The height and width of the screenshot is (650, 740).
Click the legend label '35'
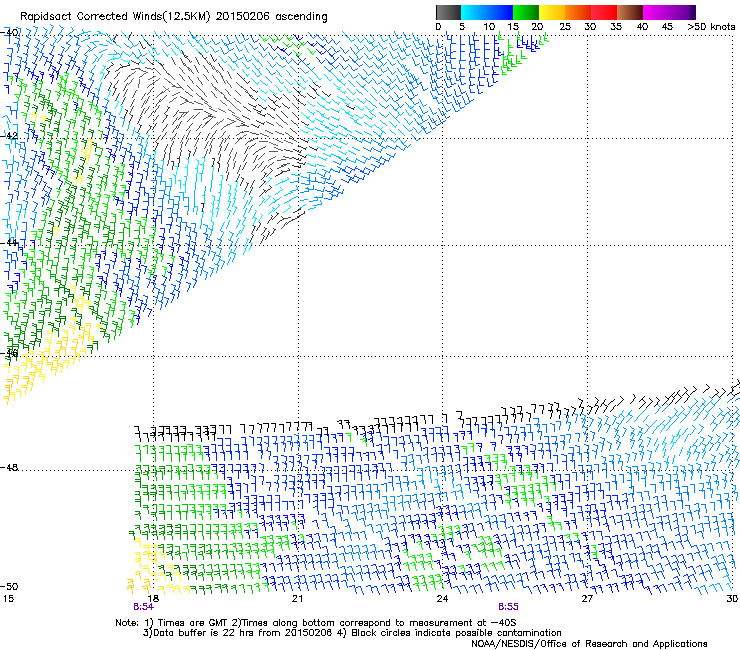click(x=616, y=27)
